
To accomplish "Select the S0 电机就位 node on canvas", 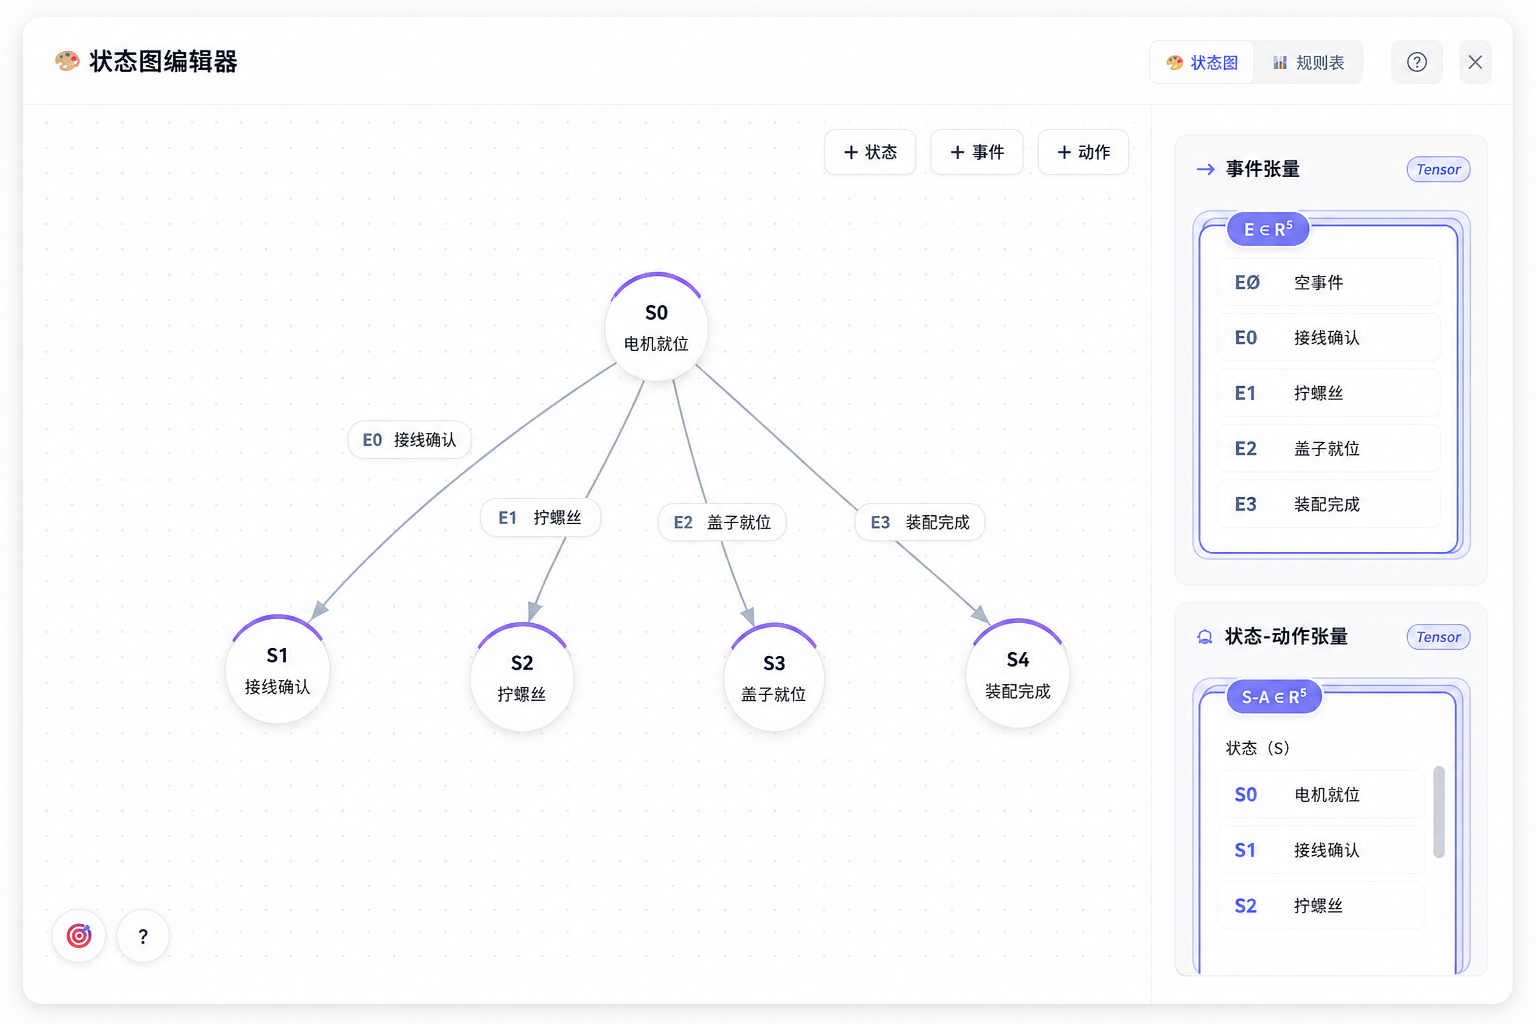I will click(x=656, y=328).
